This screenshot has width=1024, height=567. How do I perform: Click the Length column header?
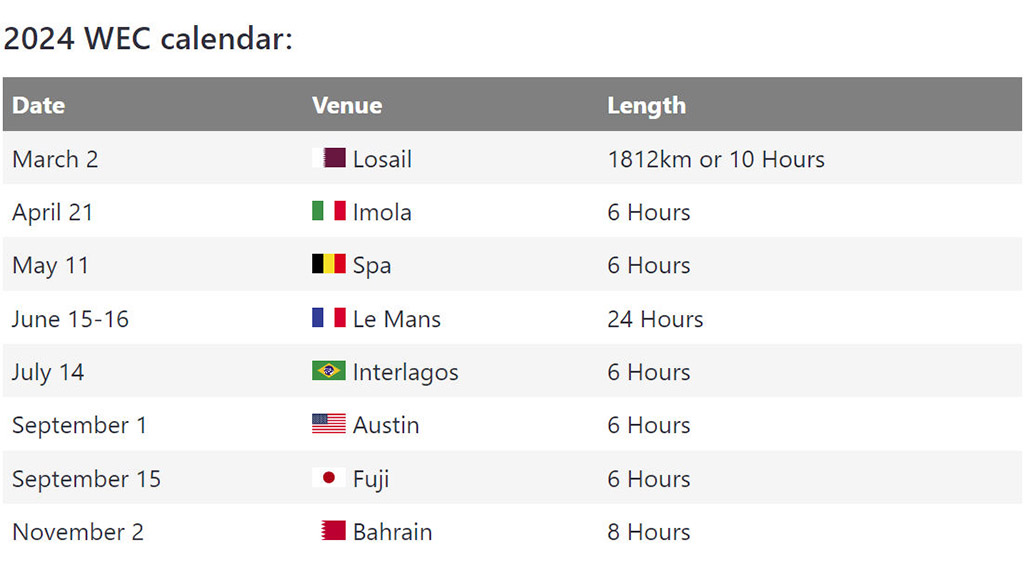[647, 106]
